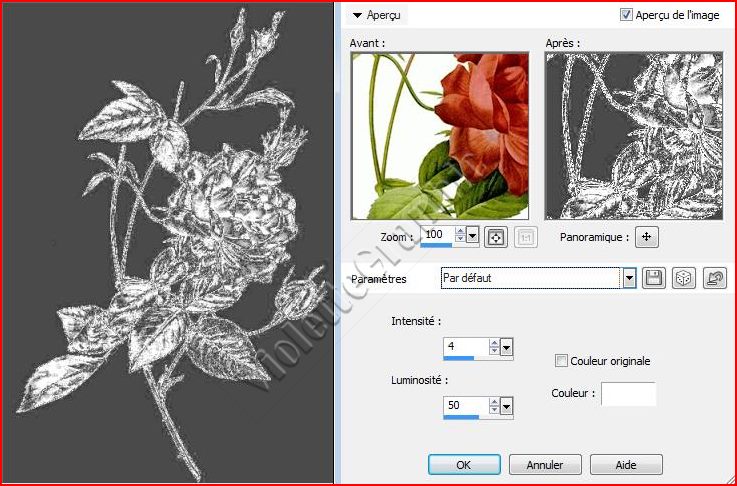Click inside the Luminosité value field
Image resolution: width=737 pixels, height=486 pixels.
465,405
